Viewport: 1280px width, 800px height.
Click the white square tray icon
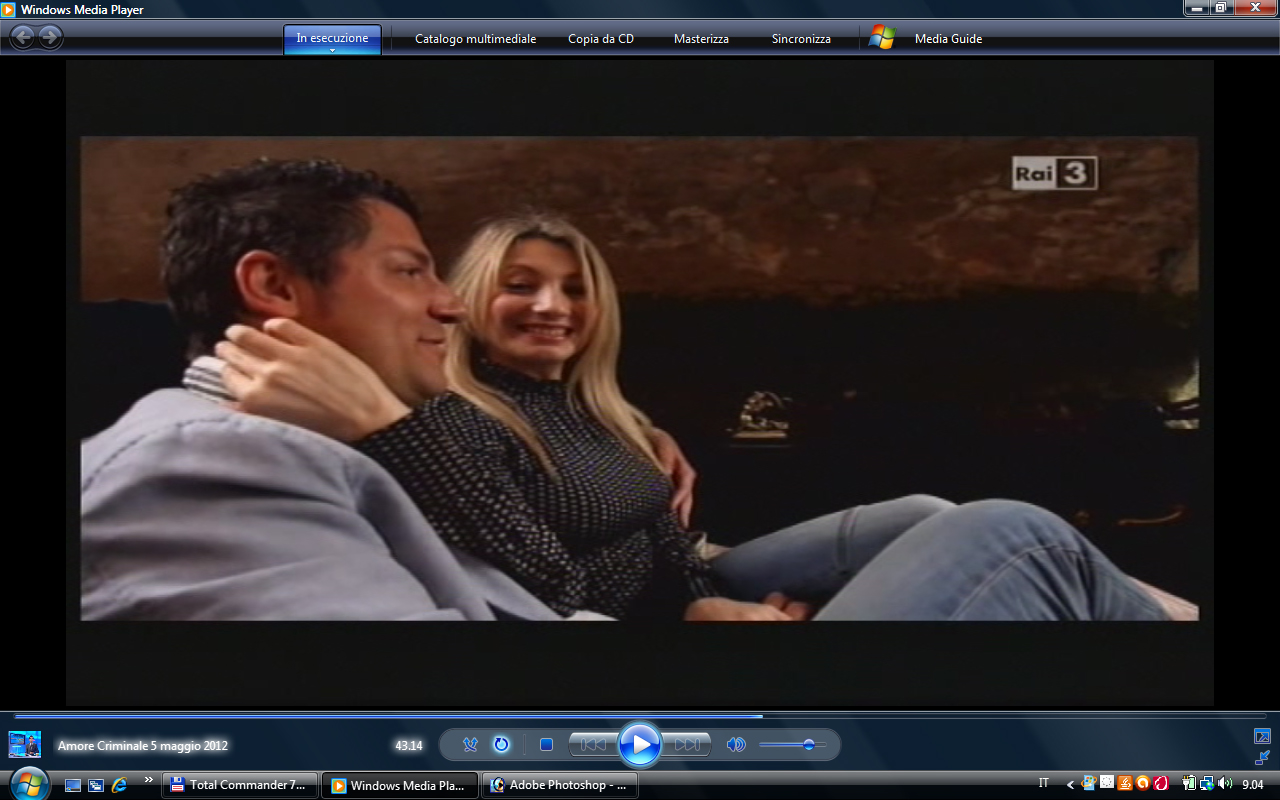[x=1107, y=784]
